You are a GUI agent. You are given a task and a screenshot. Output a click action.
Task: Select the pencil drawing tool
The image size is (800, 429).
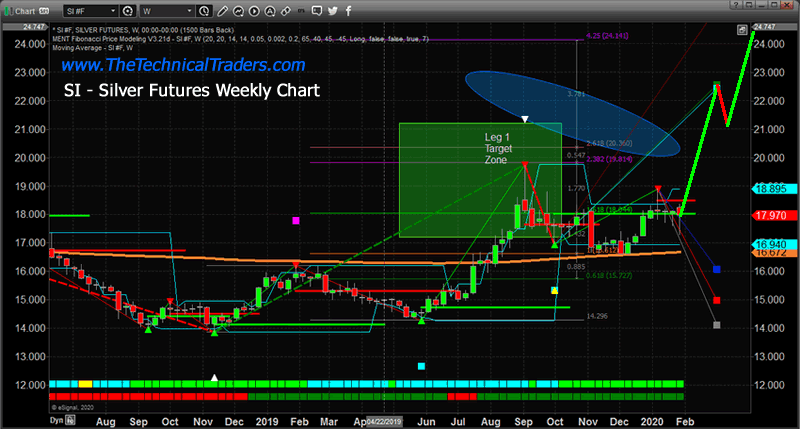click(222, 11)
